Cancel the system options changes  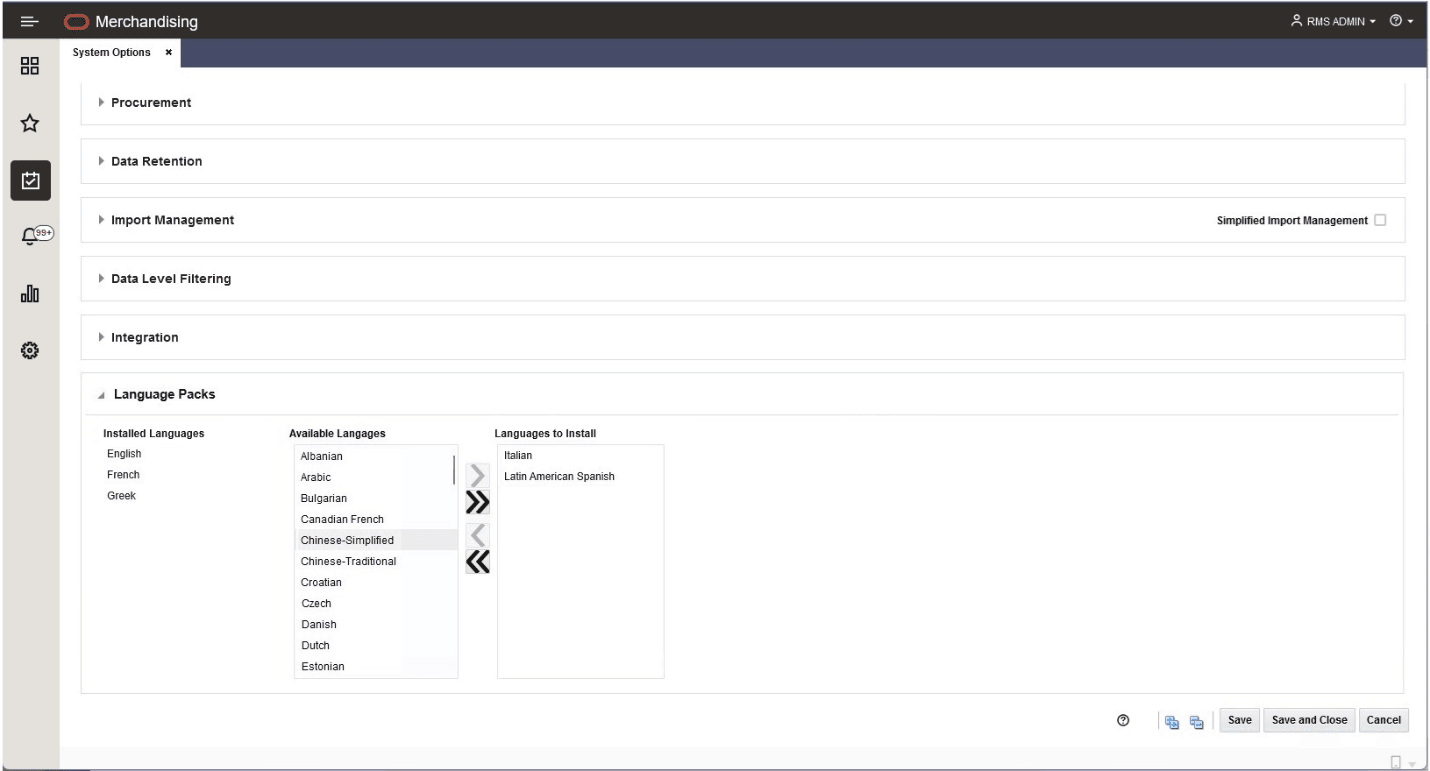[x=1384, y=719]
